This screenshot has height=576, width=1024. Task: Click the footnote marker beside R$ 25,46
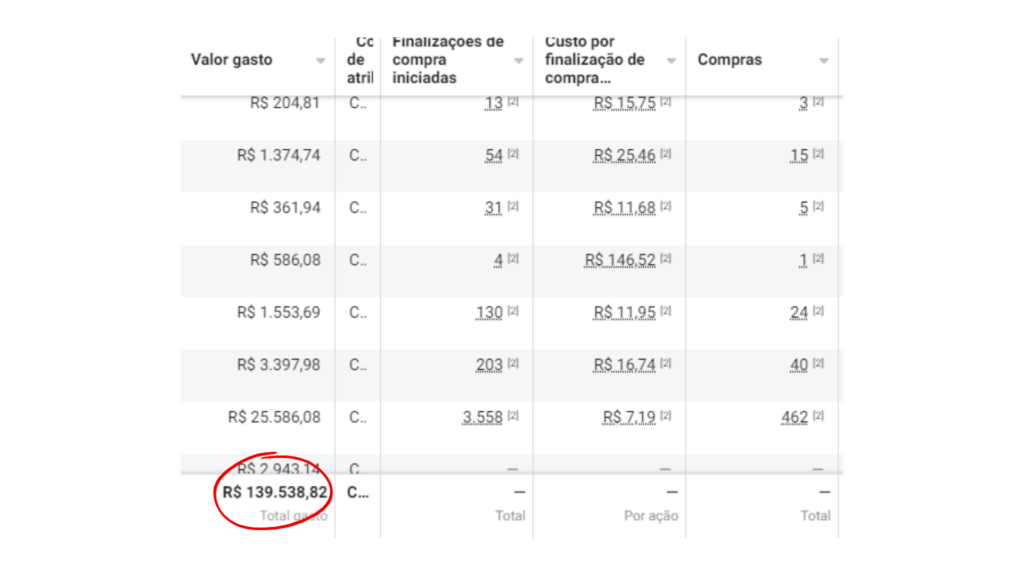[x=665, y=153]
